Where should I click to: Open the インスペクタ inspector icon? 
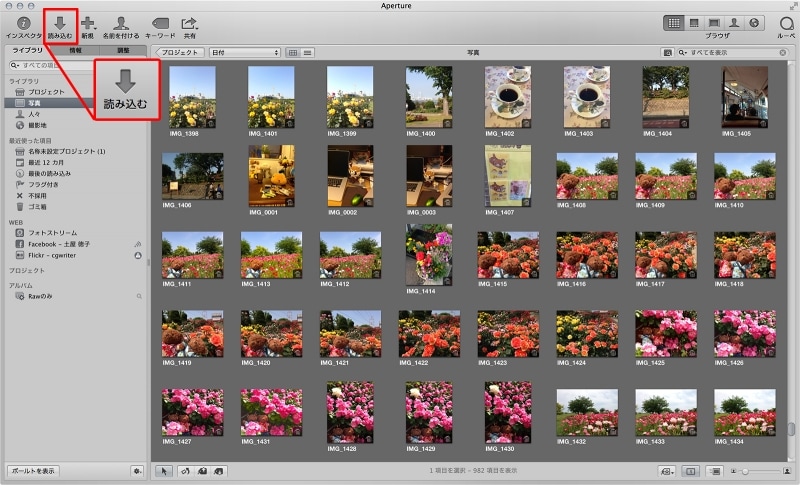(23, 22)
